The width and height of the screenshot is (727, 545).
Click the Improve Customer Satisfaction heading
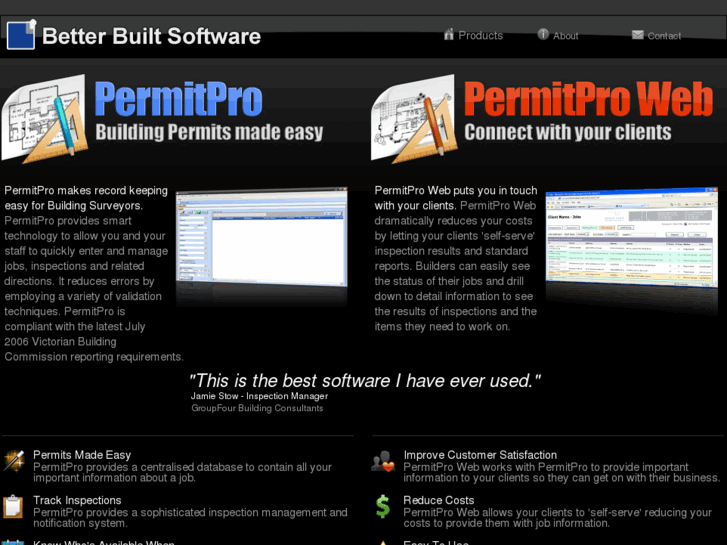[480, 455]
